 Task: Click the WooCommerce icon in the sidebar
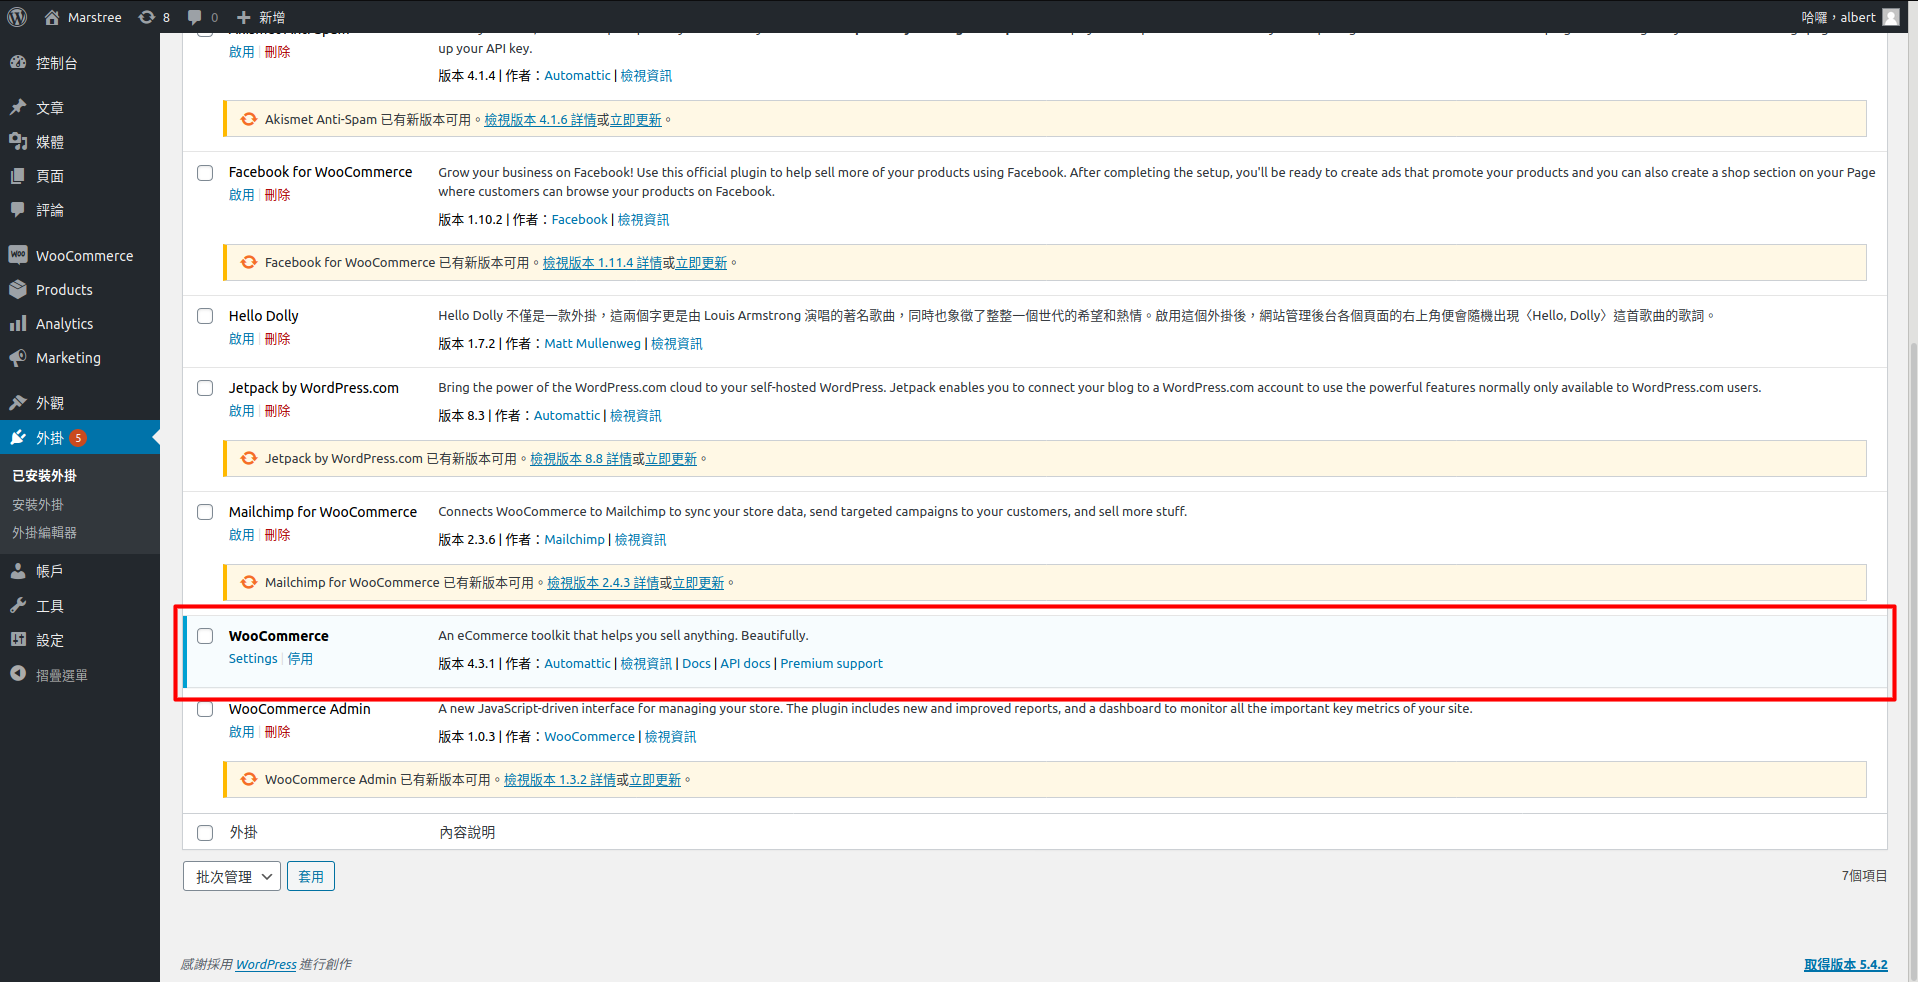click(18, 255)
